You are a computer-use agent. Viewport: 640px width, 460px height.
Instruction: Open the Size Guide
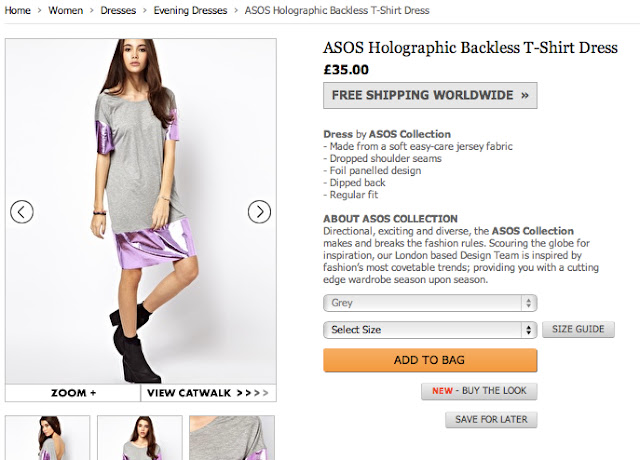point(578,329)
